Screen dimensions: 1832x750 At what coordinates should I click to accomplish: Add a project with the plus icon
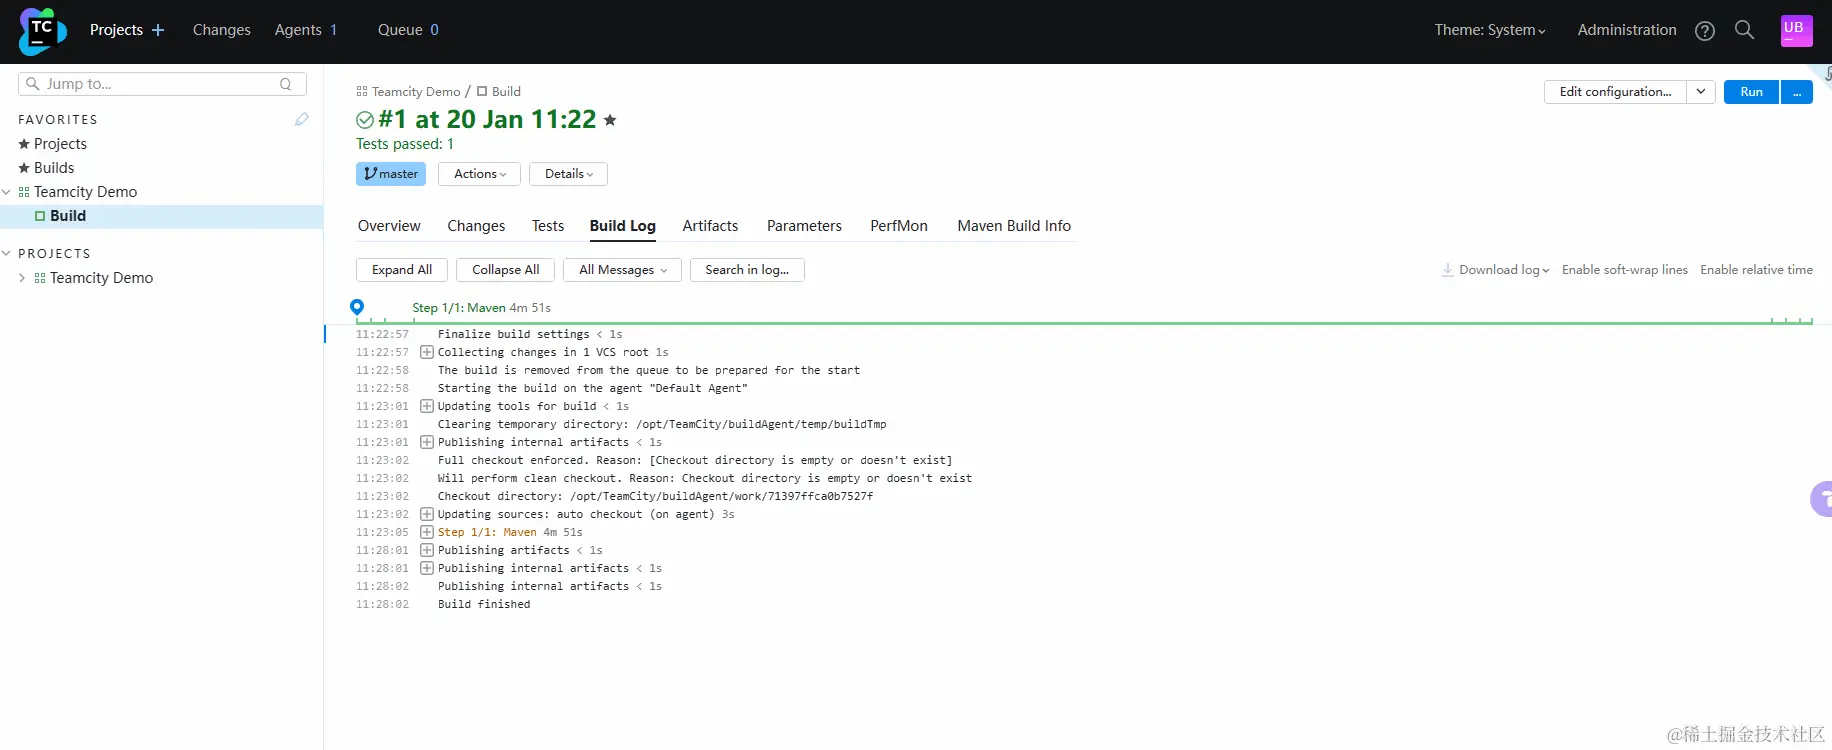(158, 30)
